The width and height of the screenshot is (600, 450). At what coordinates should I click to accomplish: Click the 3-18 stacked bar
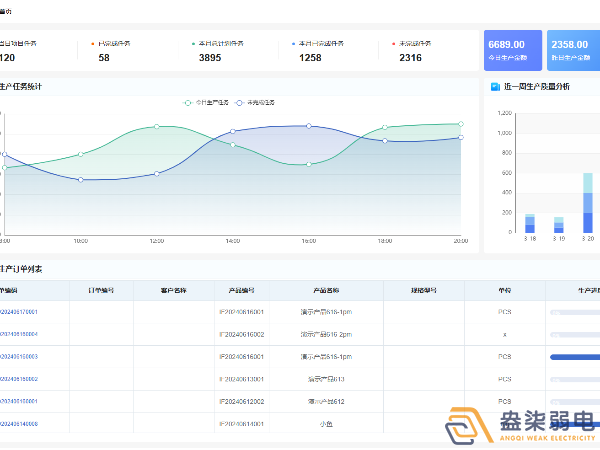[530, 223]
